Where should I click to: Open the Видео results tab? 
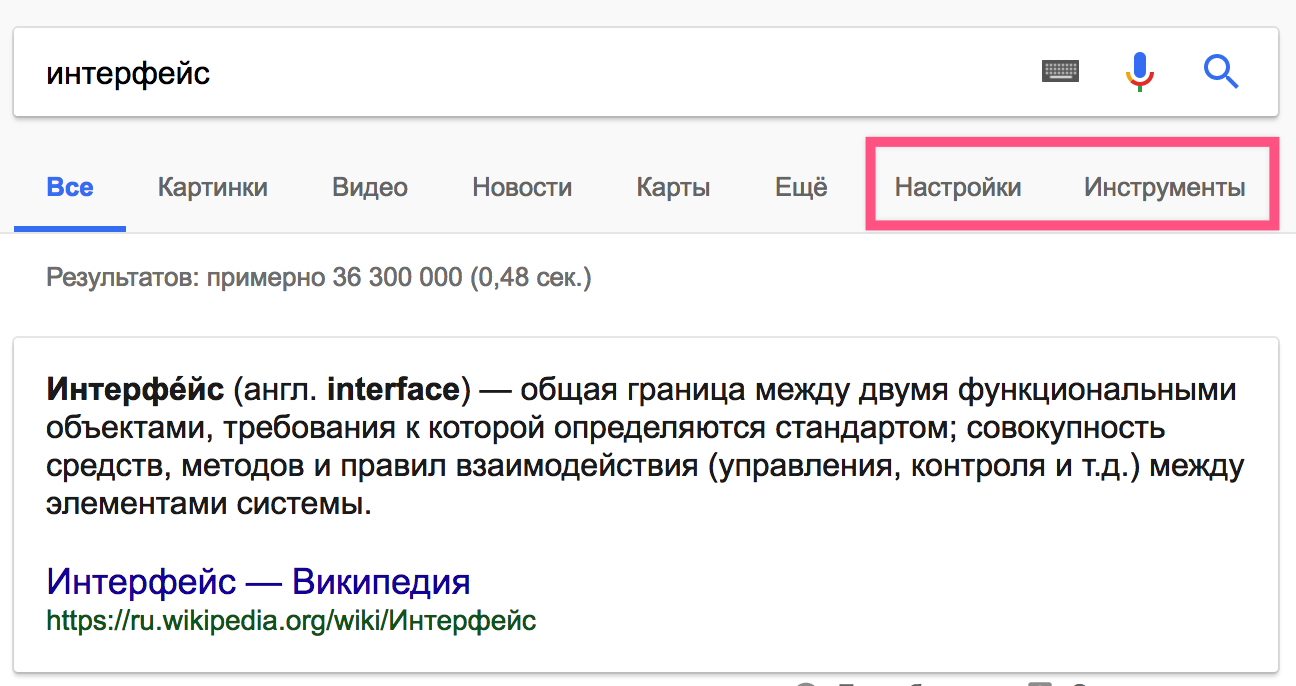[370, 188]
